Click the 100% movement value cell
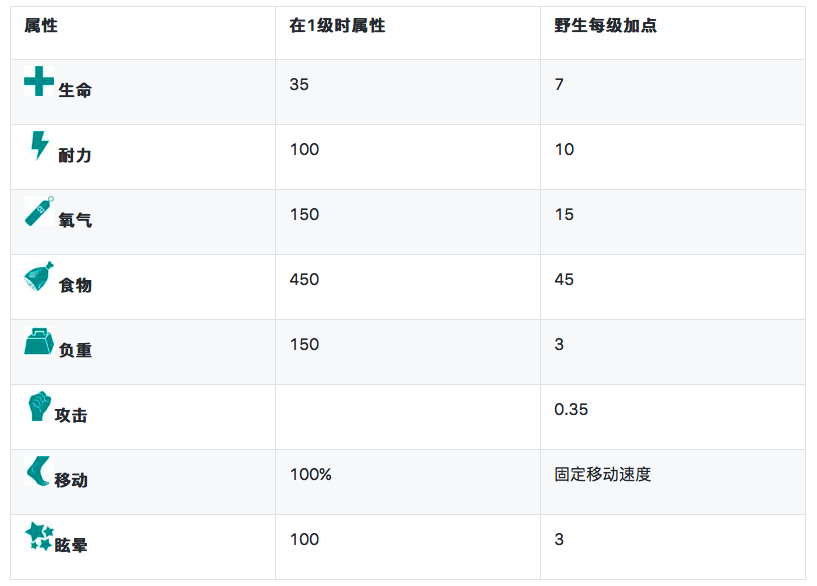 310,474
